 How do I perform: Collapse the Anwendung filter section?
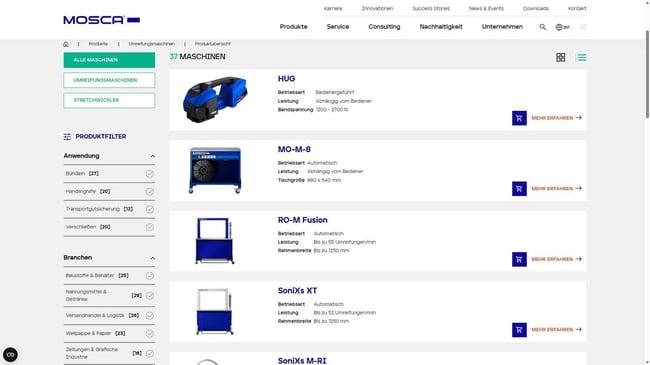pyautogui.click(x=153, y=156)
